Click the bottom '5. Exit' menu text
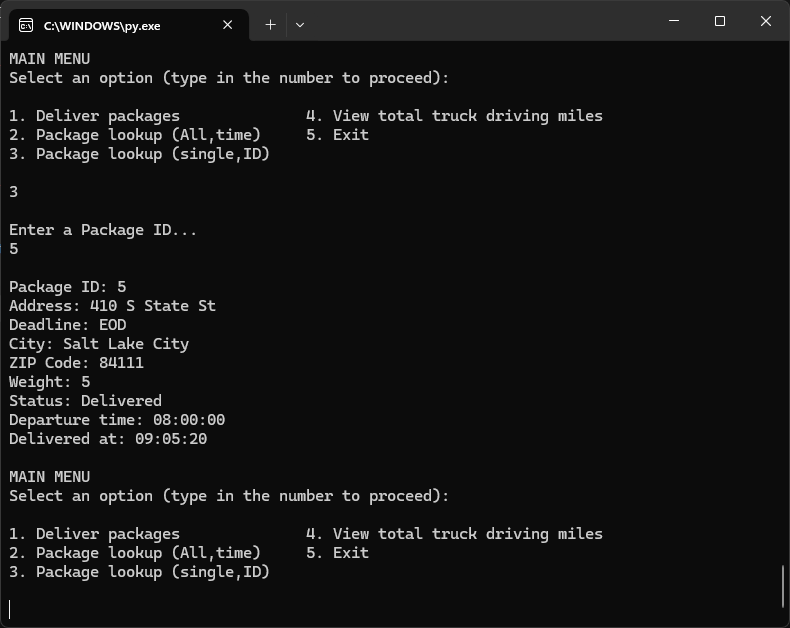 [337, 553]
